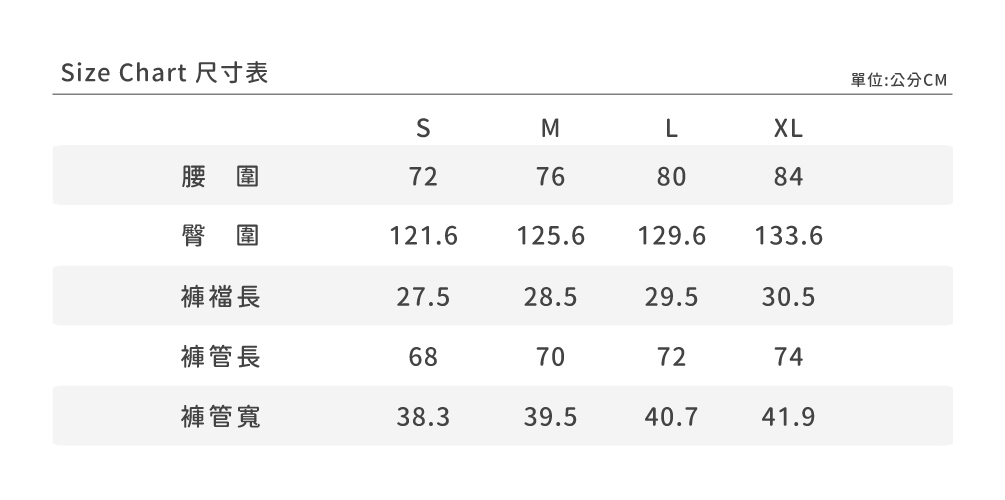
Task: Select the L size column header
Action: click(672, 129)
